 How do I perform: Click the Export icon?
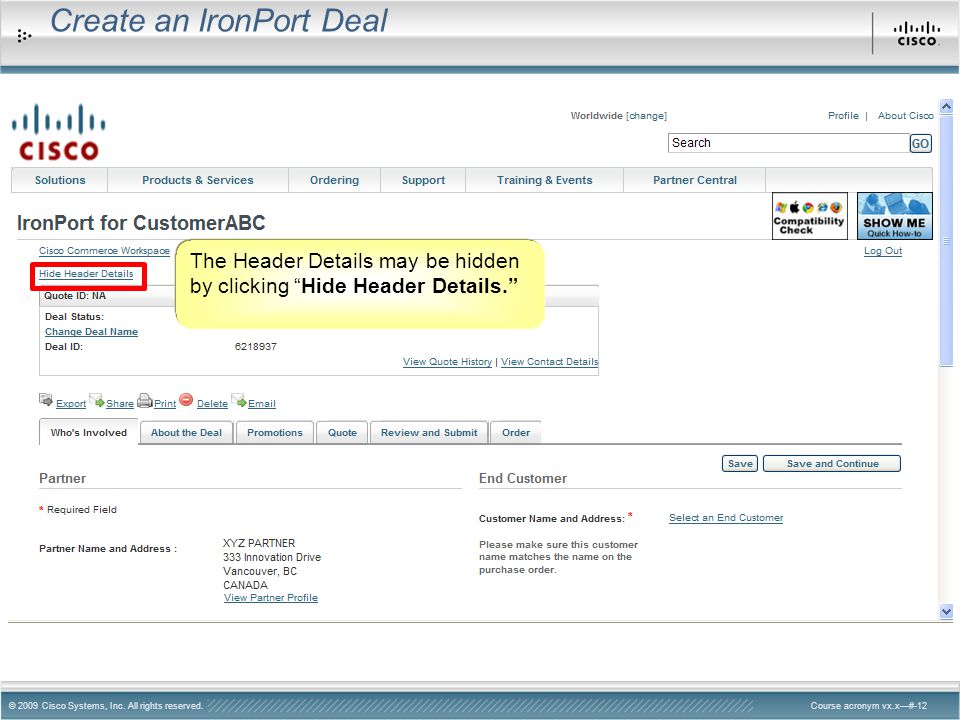point(46,400)
